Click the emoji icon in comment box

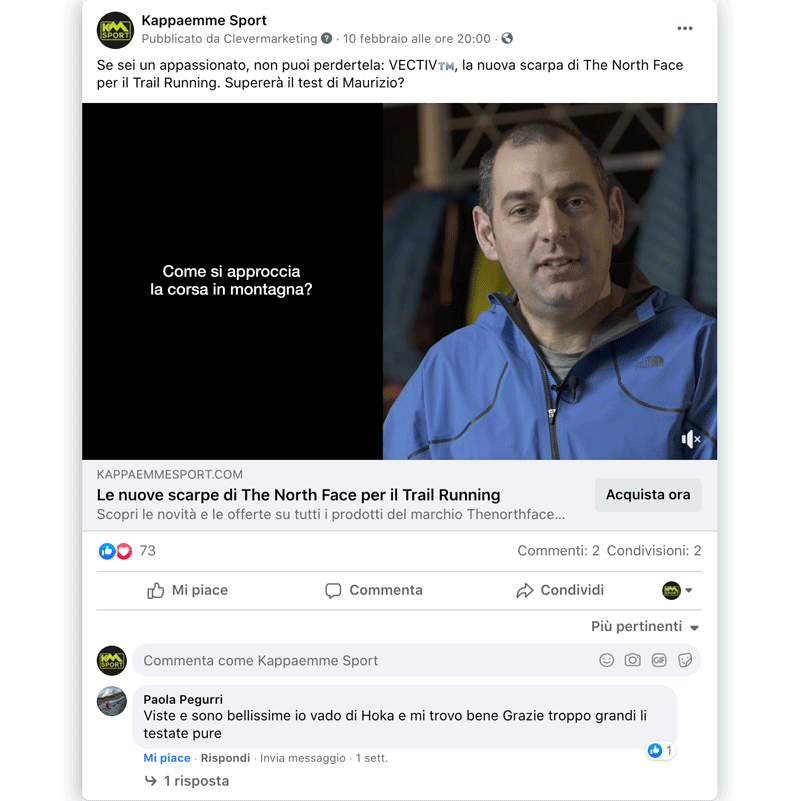click(x=606, y=660)
